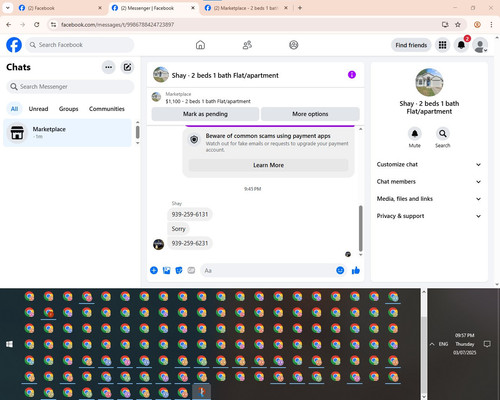Focus the Search Messenger field
This screenshot has width=500, height=400.
click(70, 87)
